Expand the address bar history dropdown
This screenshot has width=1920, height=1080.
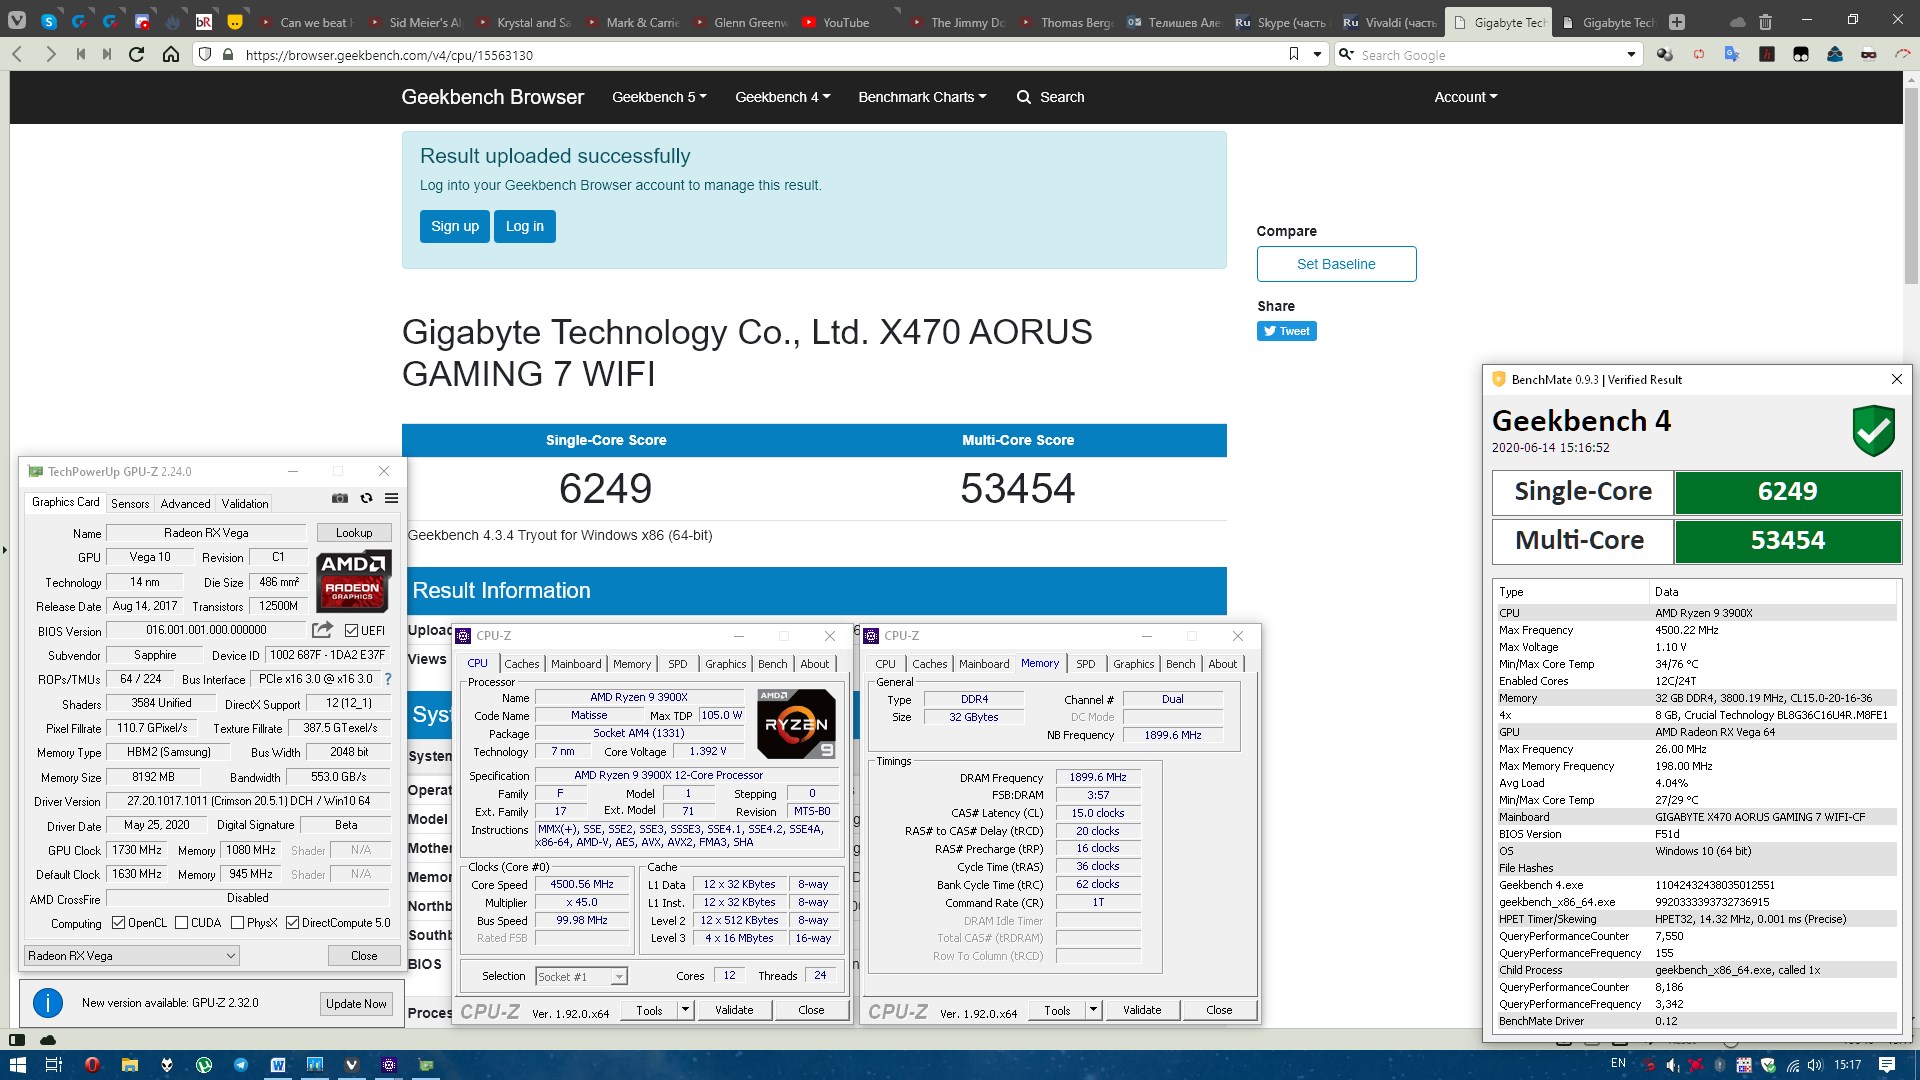tap(1317, 54)
